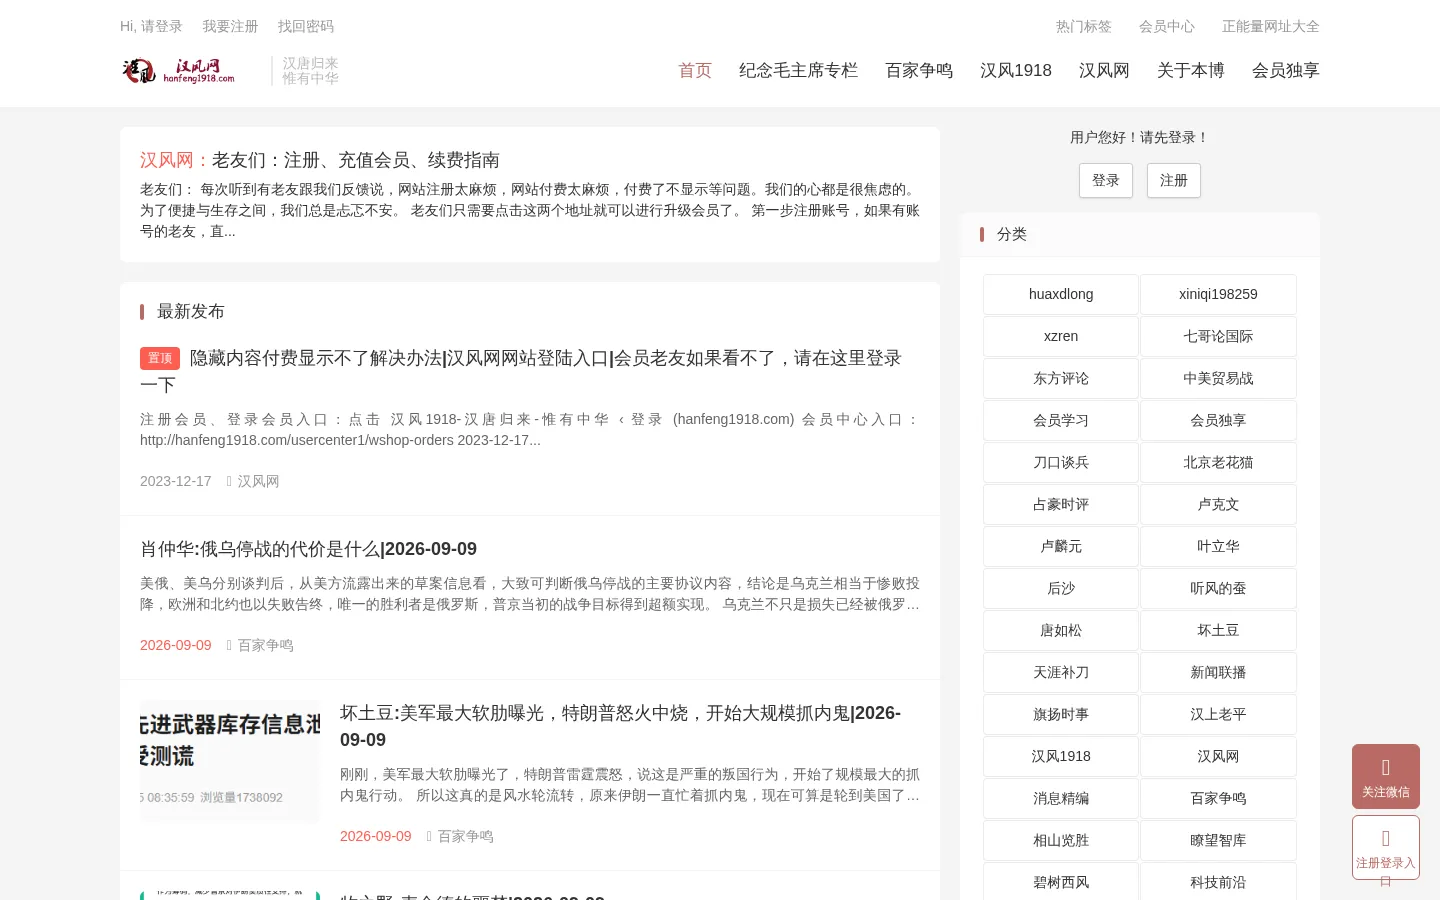The width and height of the screenshot is (1440, 900).
Task: Select the 后沙 category
Action: pos(1061,588)
